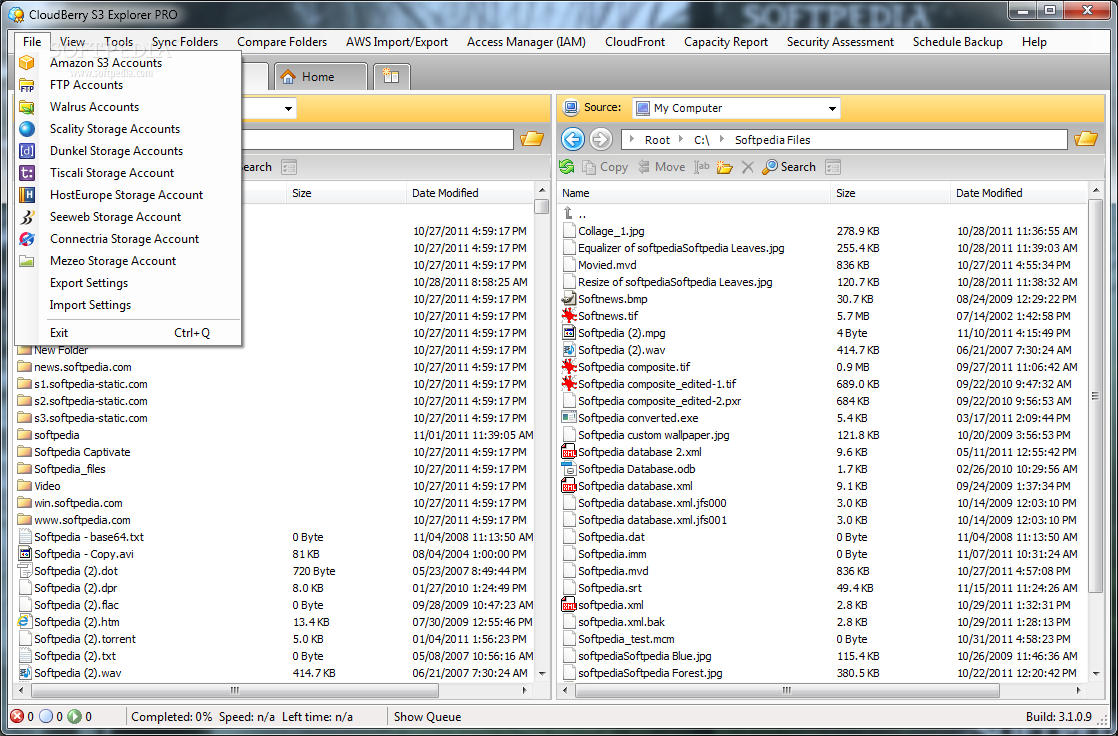Click the green Refresh icon in right pane

[567, 167]
